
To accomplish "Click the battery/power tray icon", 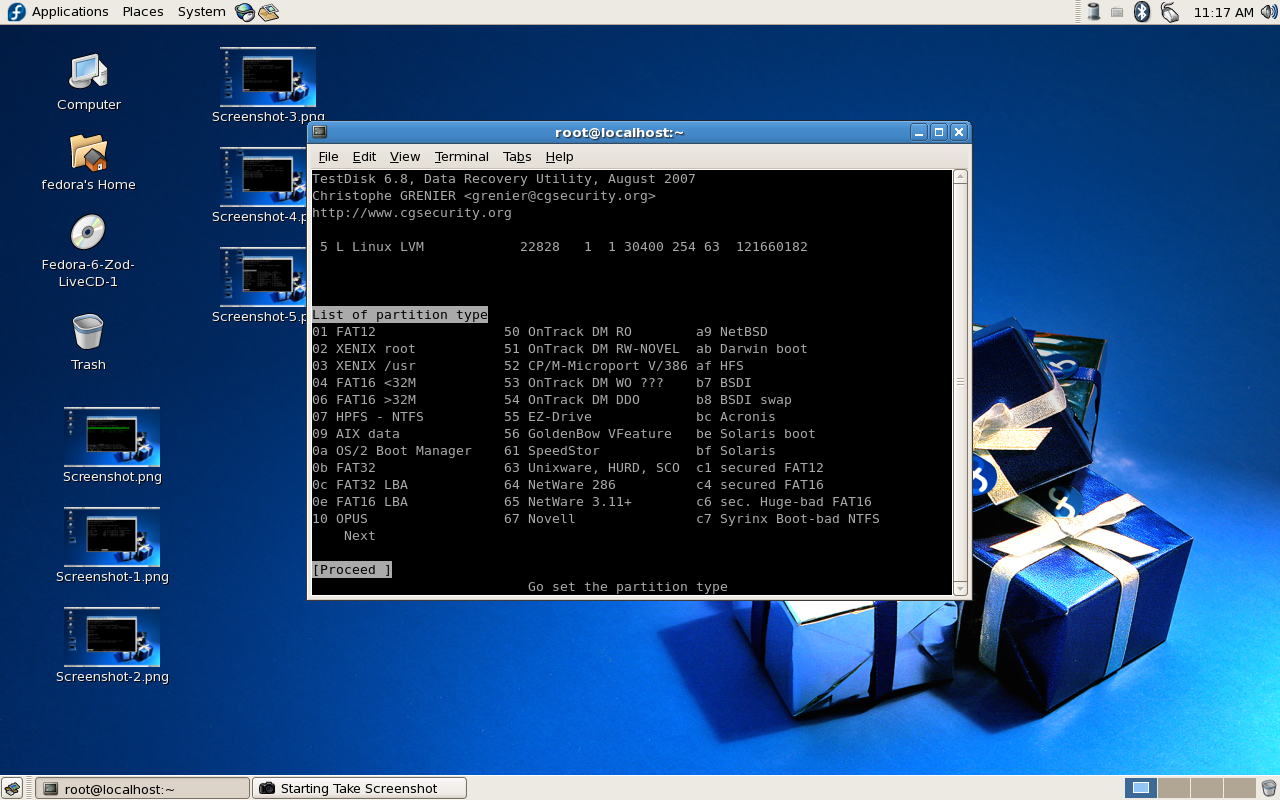I will tap(1094, 12).
